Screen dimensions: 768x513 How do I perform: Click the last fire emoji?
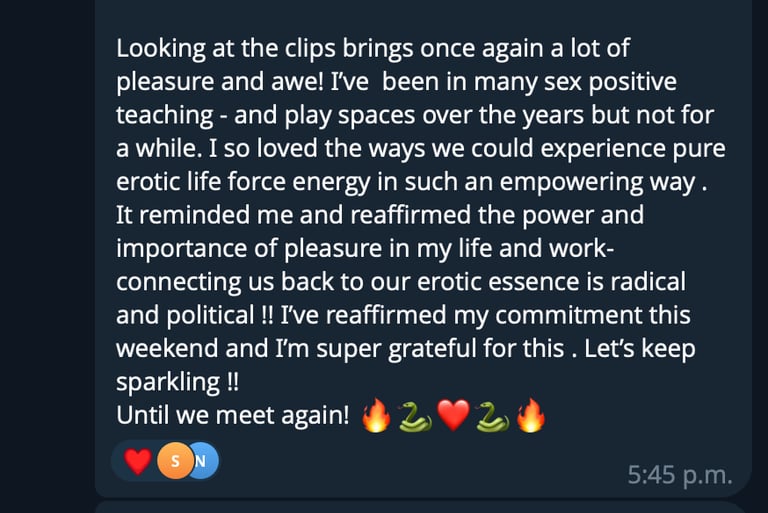[x=530, y=416]
